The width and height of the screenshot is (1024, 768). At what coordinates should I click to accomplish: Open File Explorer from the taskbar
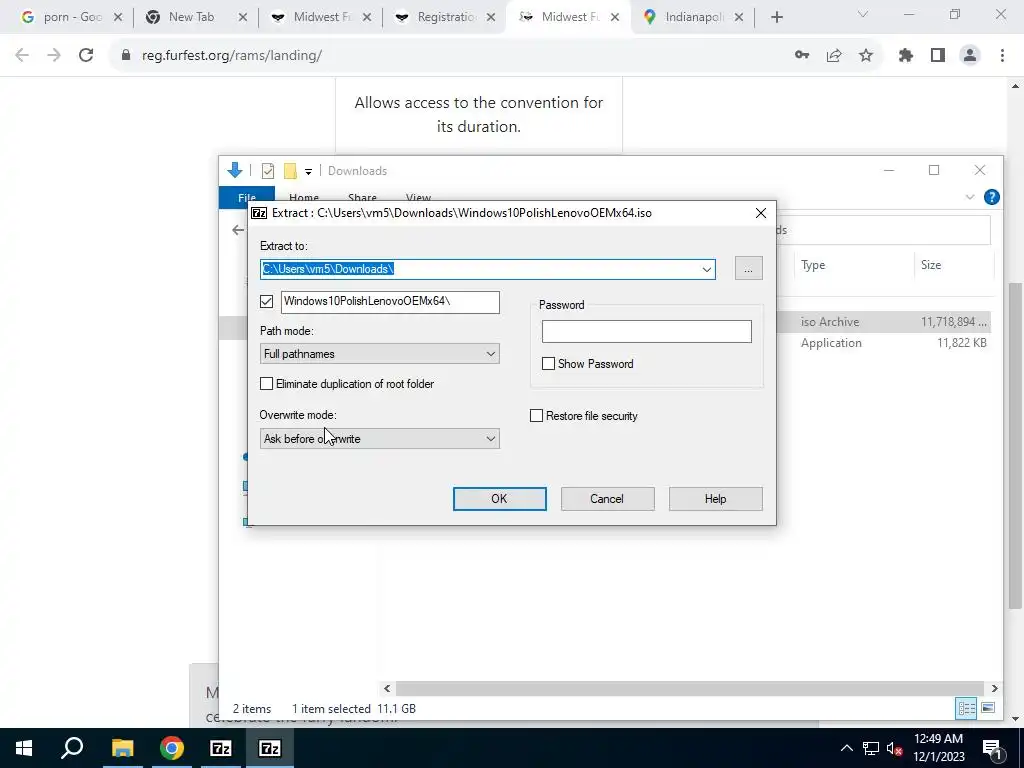point(122,748)
